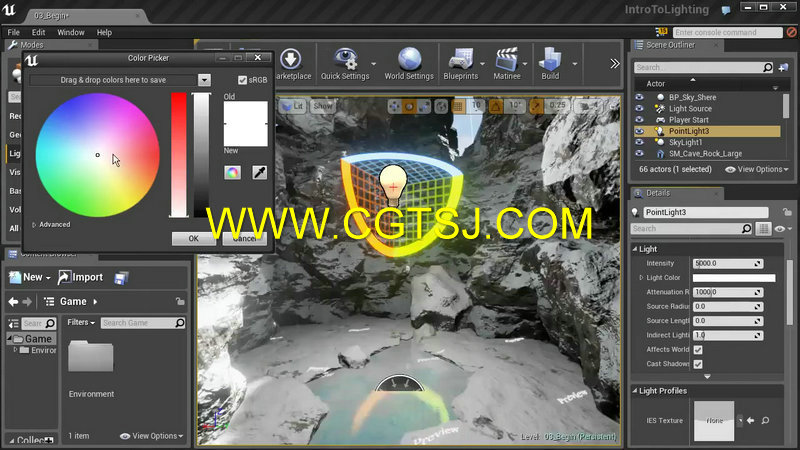Toggle Content Browser lock icon
The height and width of the screenshot is (450, 800).
click(x=180, y=301)
